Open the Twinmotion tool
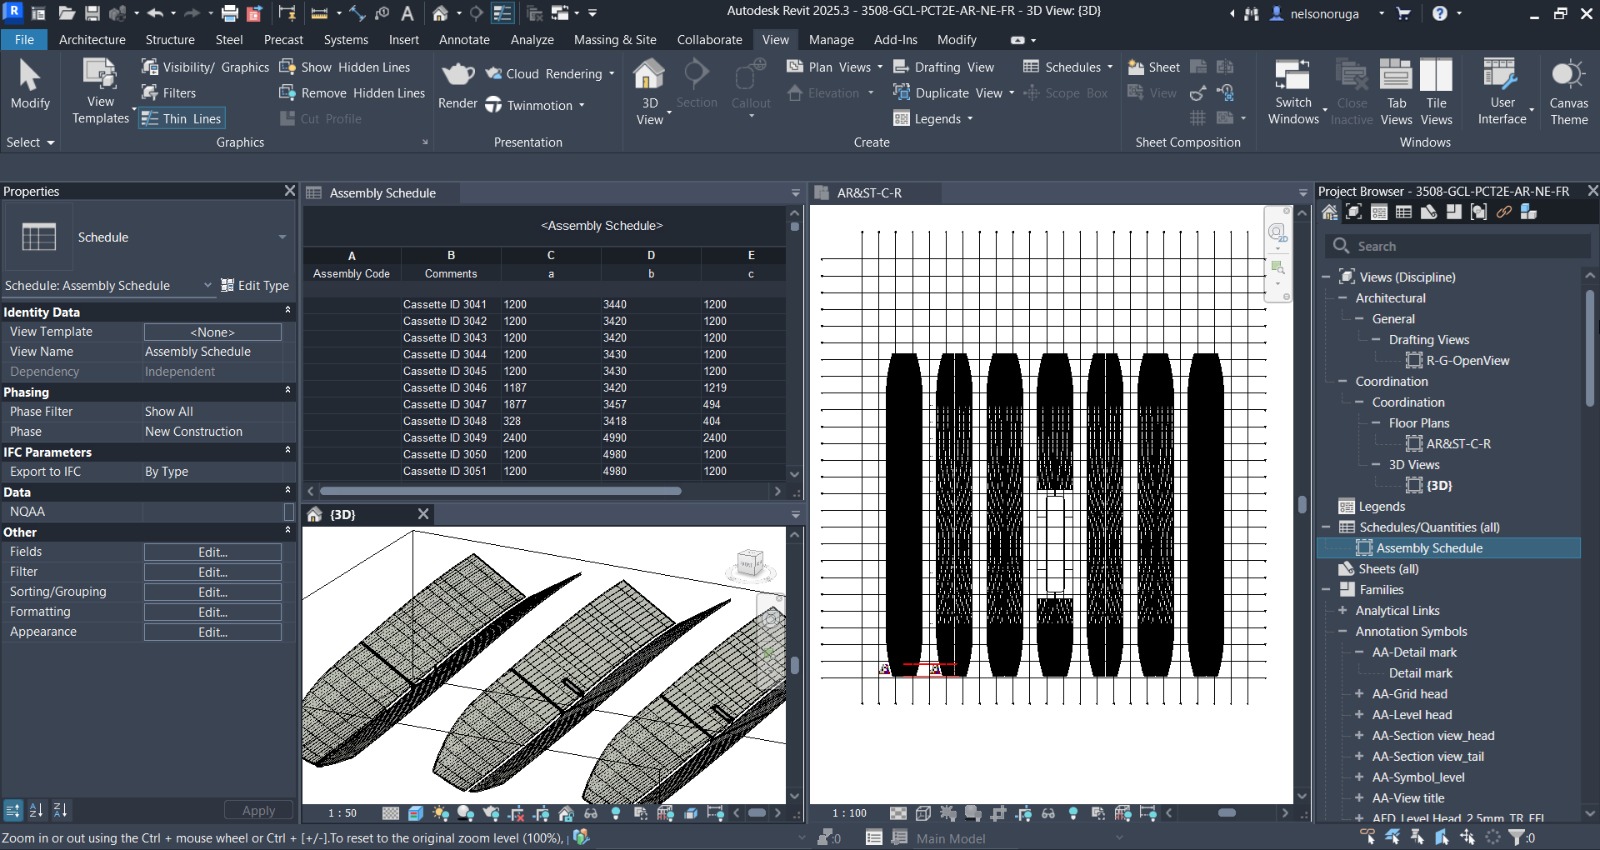Image resolution: width=1600 pixels, height=850 pixels. pyautogui.click(x=535, y=105)
